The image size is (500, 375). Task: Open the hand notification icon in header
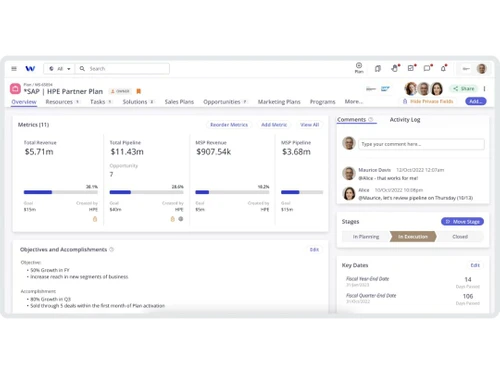pyautogui.click(x=395, y=68)
